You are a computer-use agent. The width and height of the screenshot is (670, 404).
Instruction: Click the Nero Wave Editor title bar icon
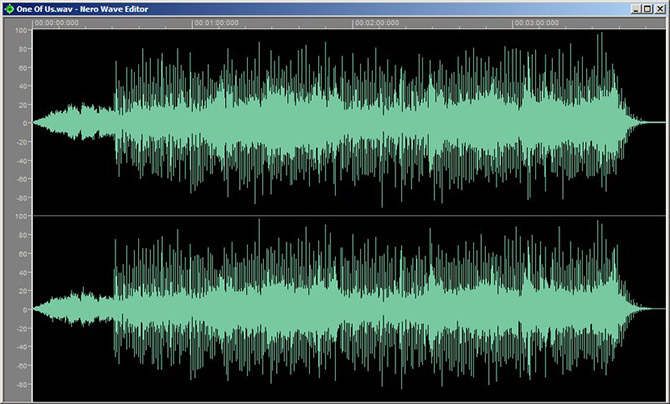pos(8,8)
